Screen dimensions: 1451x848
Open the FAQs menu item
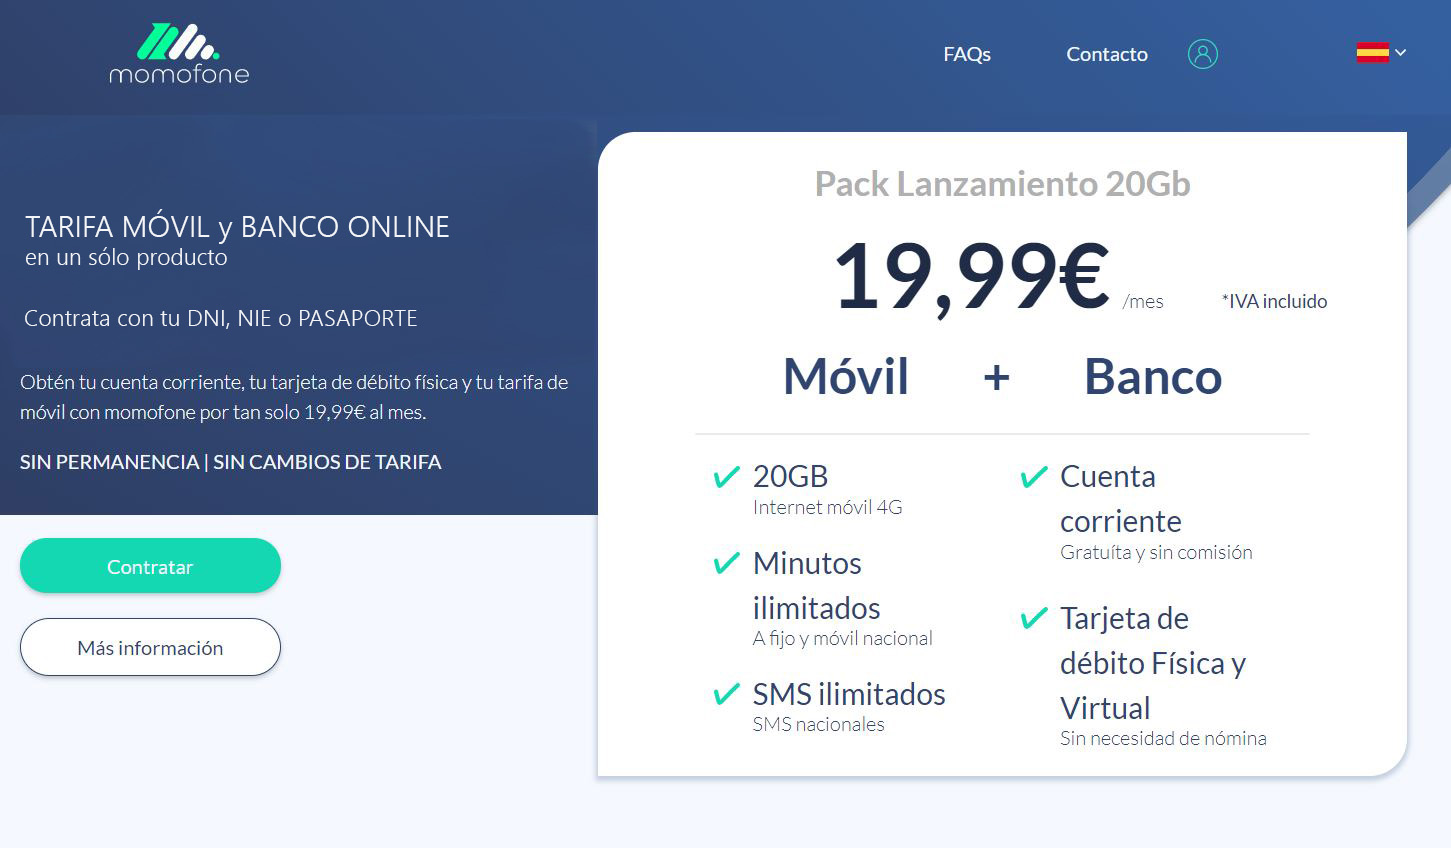pos(967,54)
